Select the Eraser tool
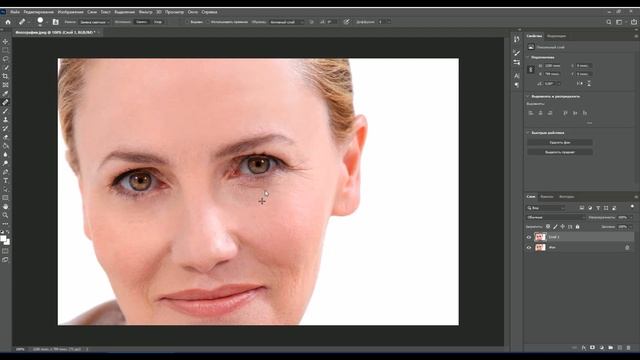 pyautogui.click(x=5, y=137)
